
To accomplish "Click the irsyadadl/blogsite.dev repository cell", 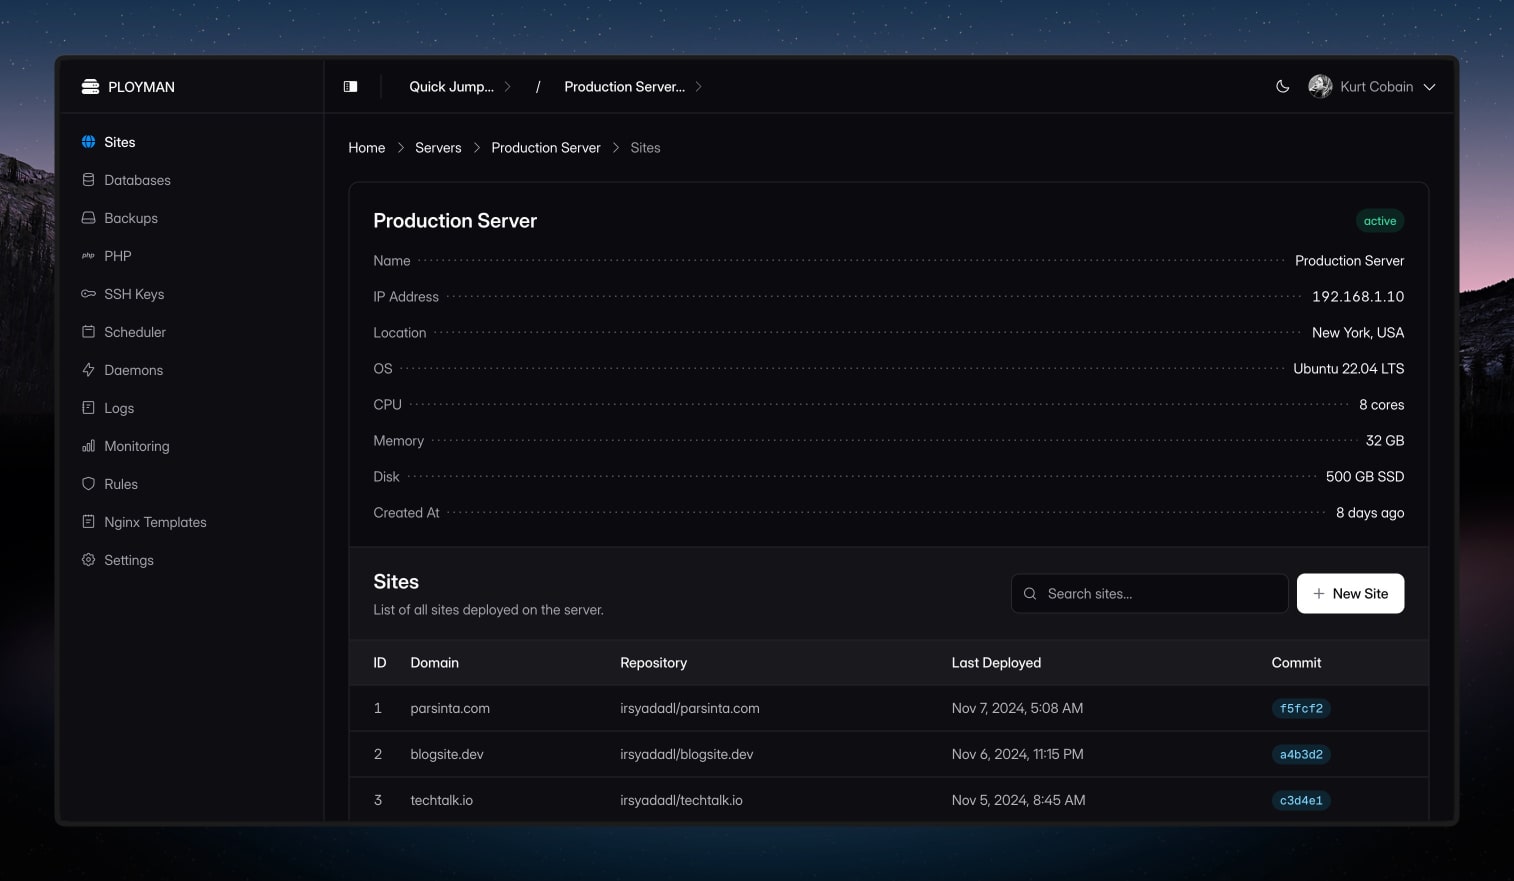I will 687,755.
